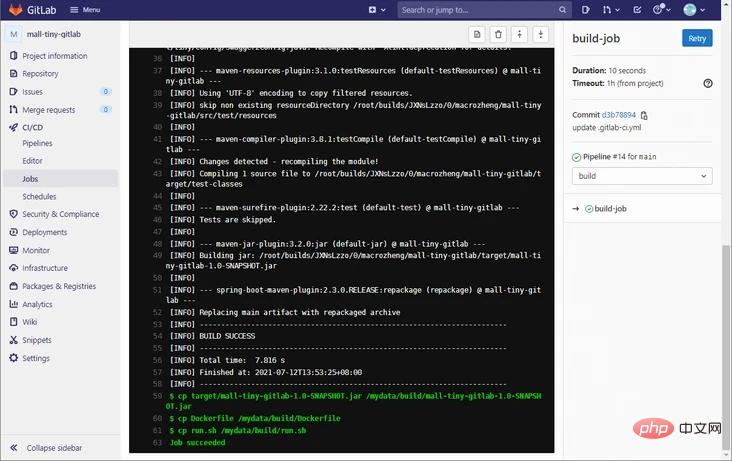
Task: Click the GitLab fox logo
Action: pyautogui.click(x=15, y=9)
